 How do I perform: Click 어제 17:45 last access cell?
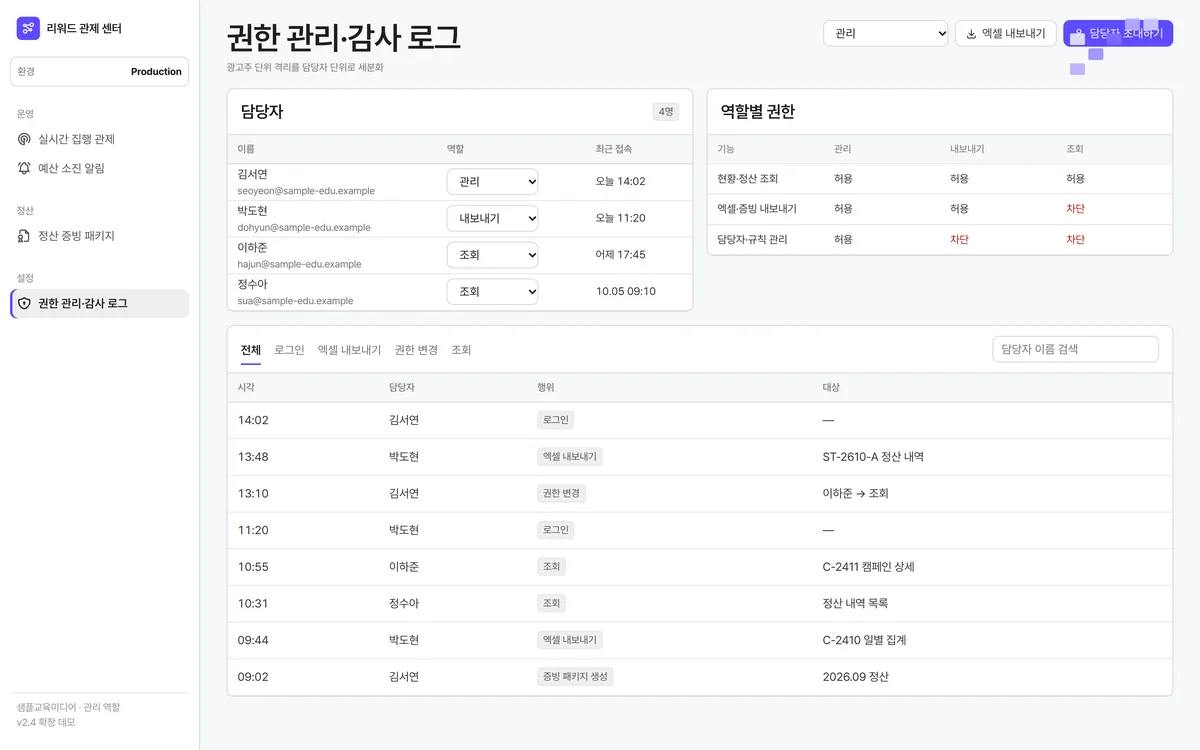click(620, 255)
